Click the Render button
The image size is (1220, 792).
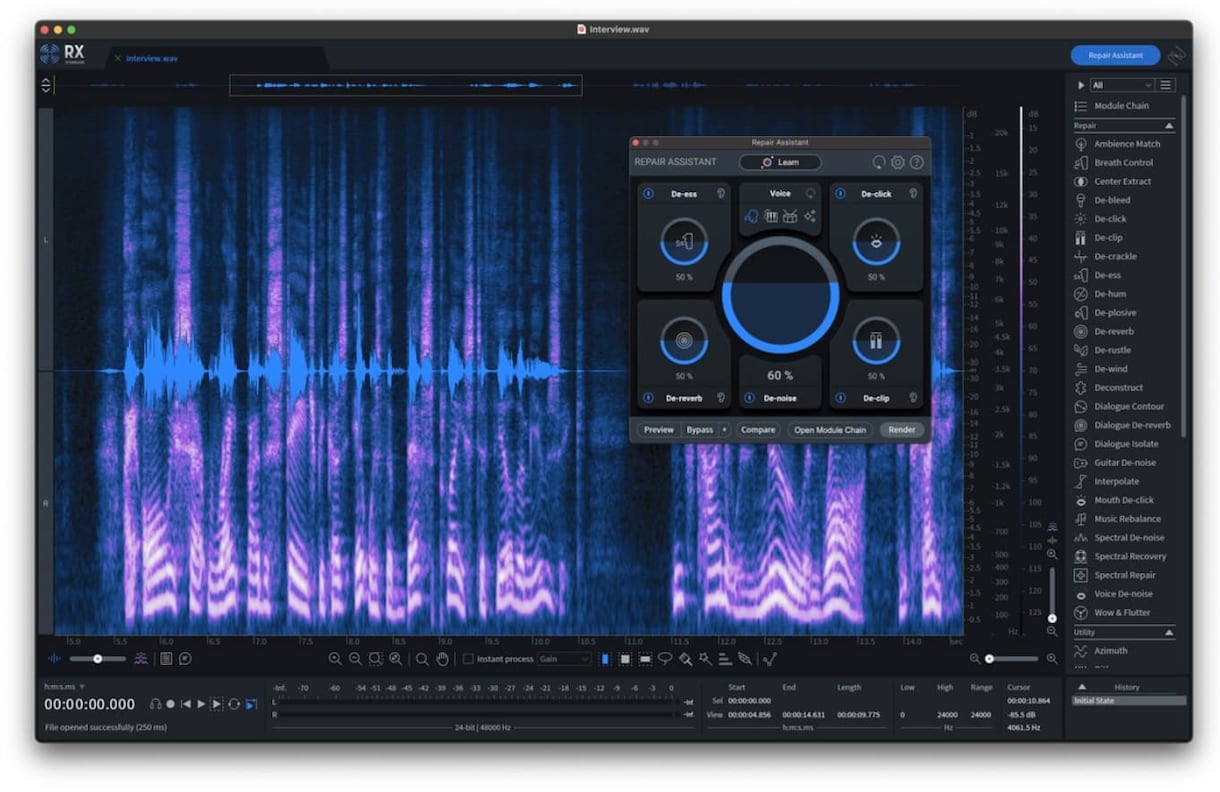pyautogui.click(x=901, y=430)
